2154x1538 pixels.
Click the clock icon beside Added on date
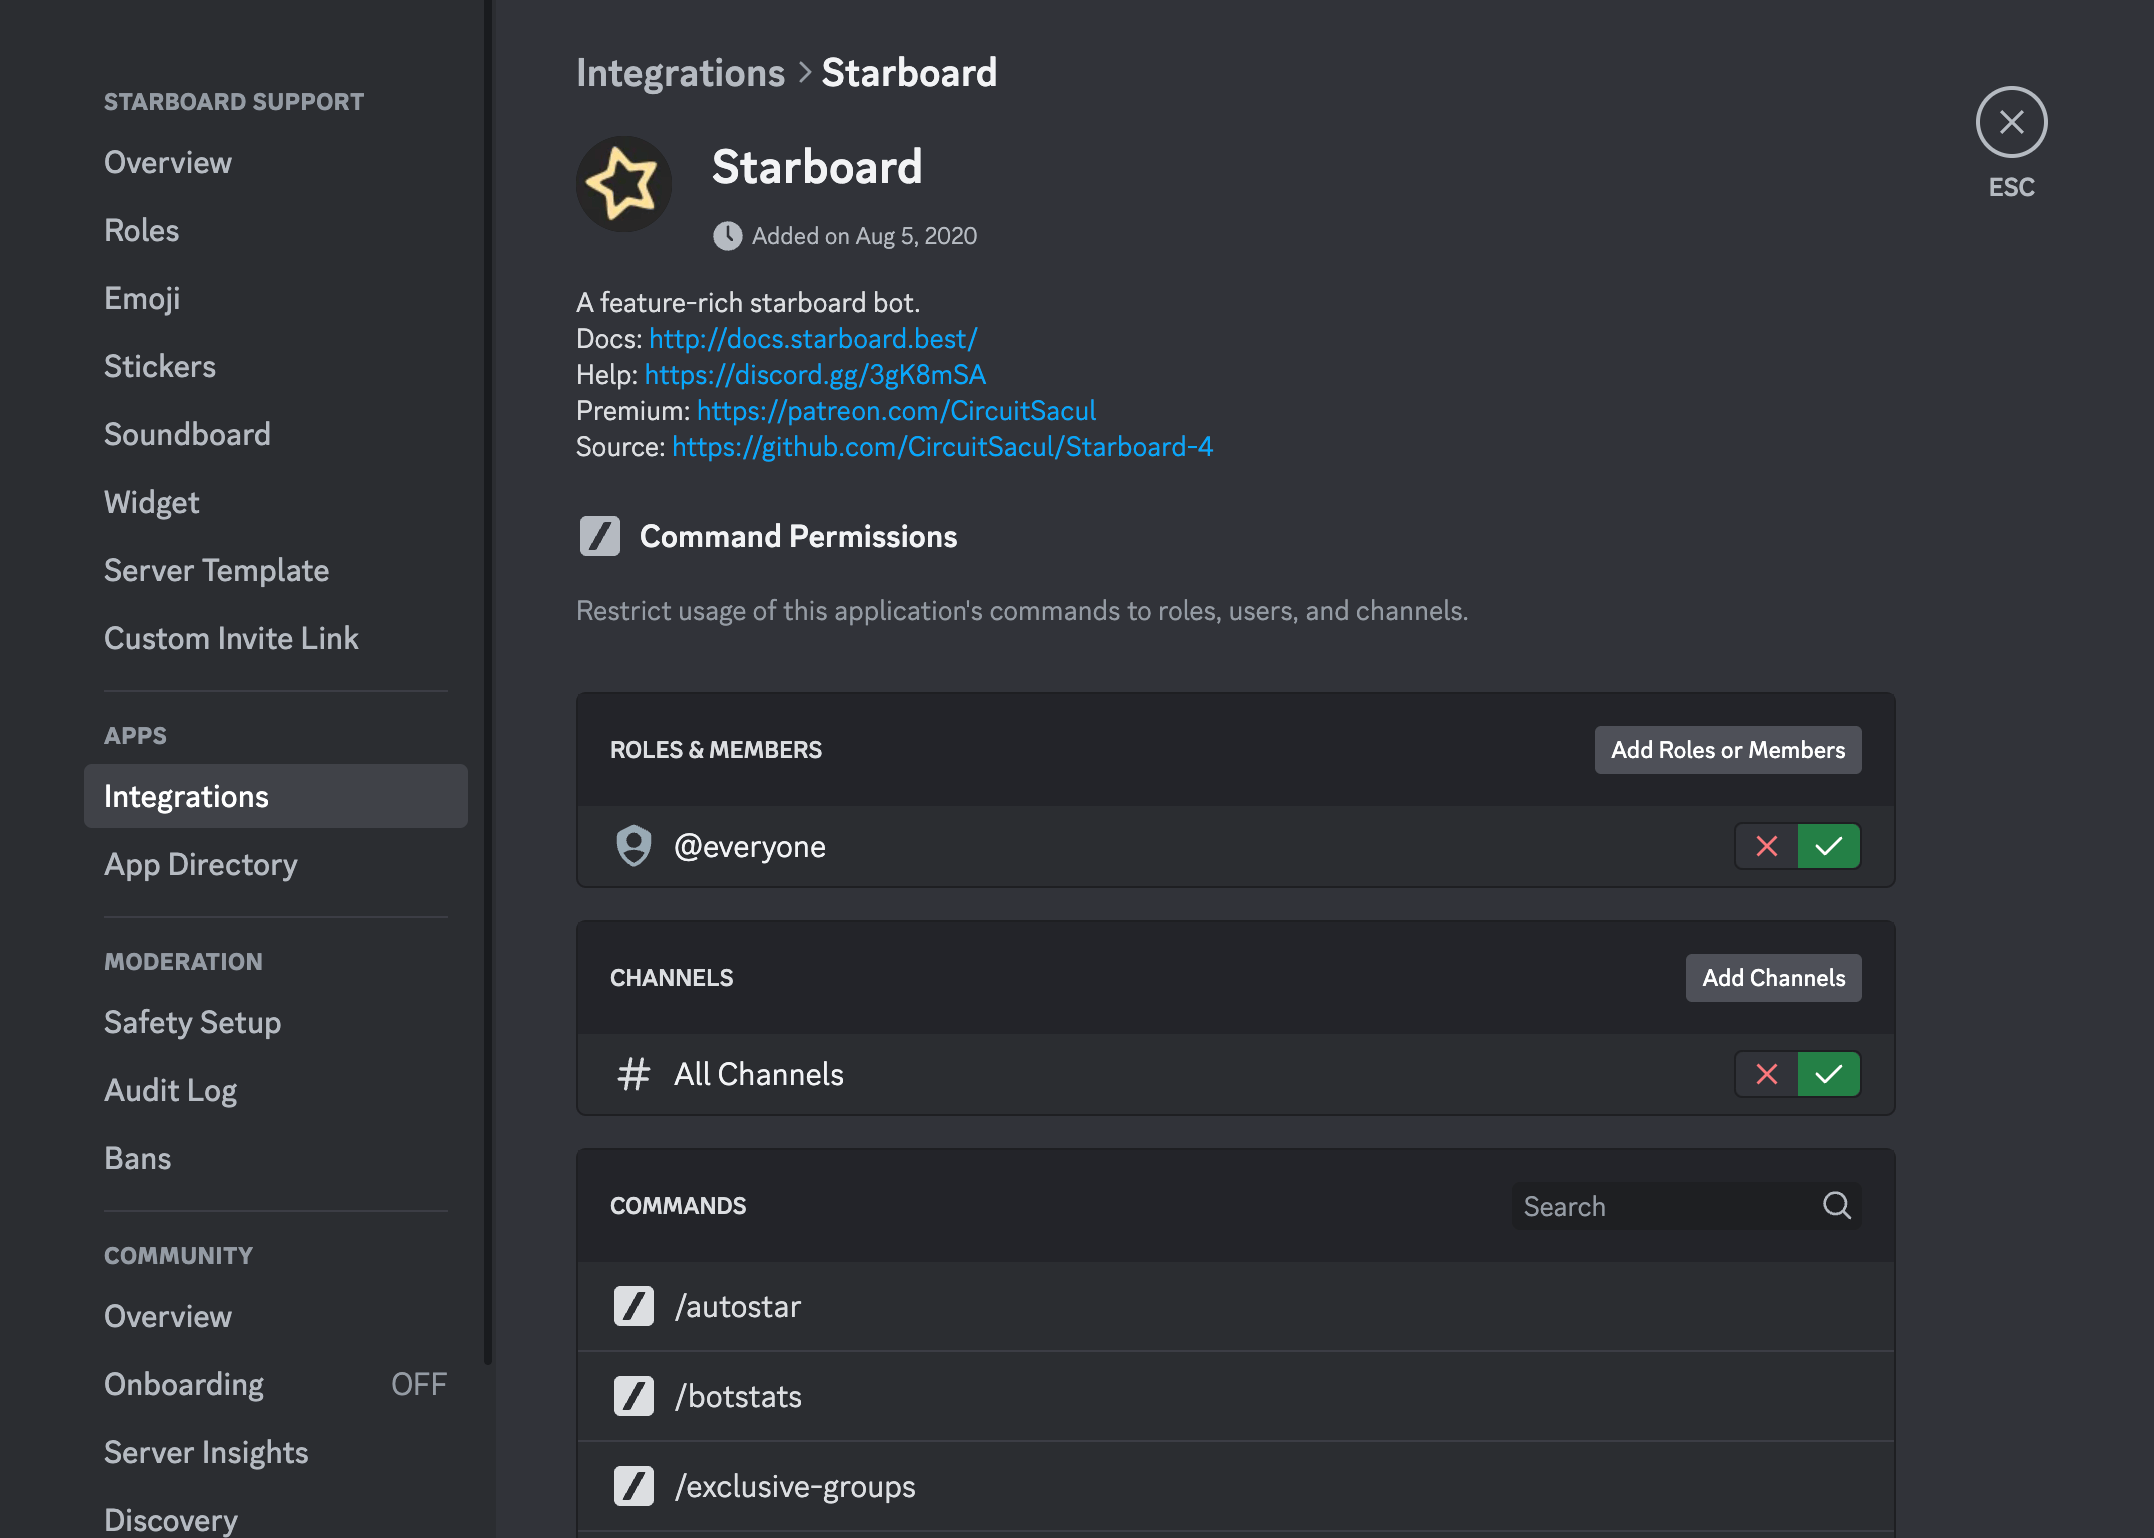(x=727, y=236)
